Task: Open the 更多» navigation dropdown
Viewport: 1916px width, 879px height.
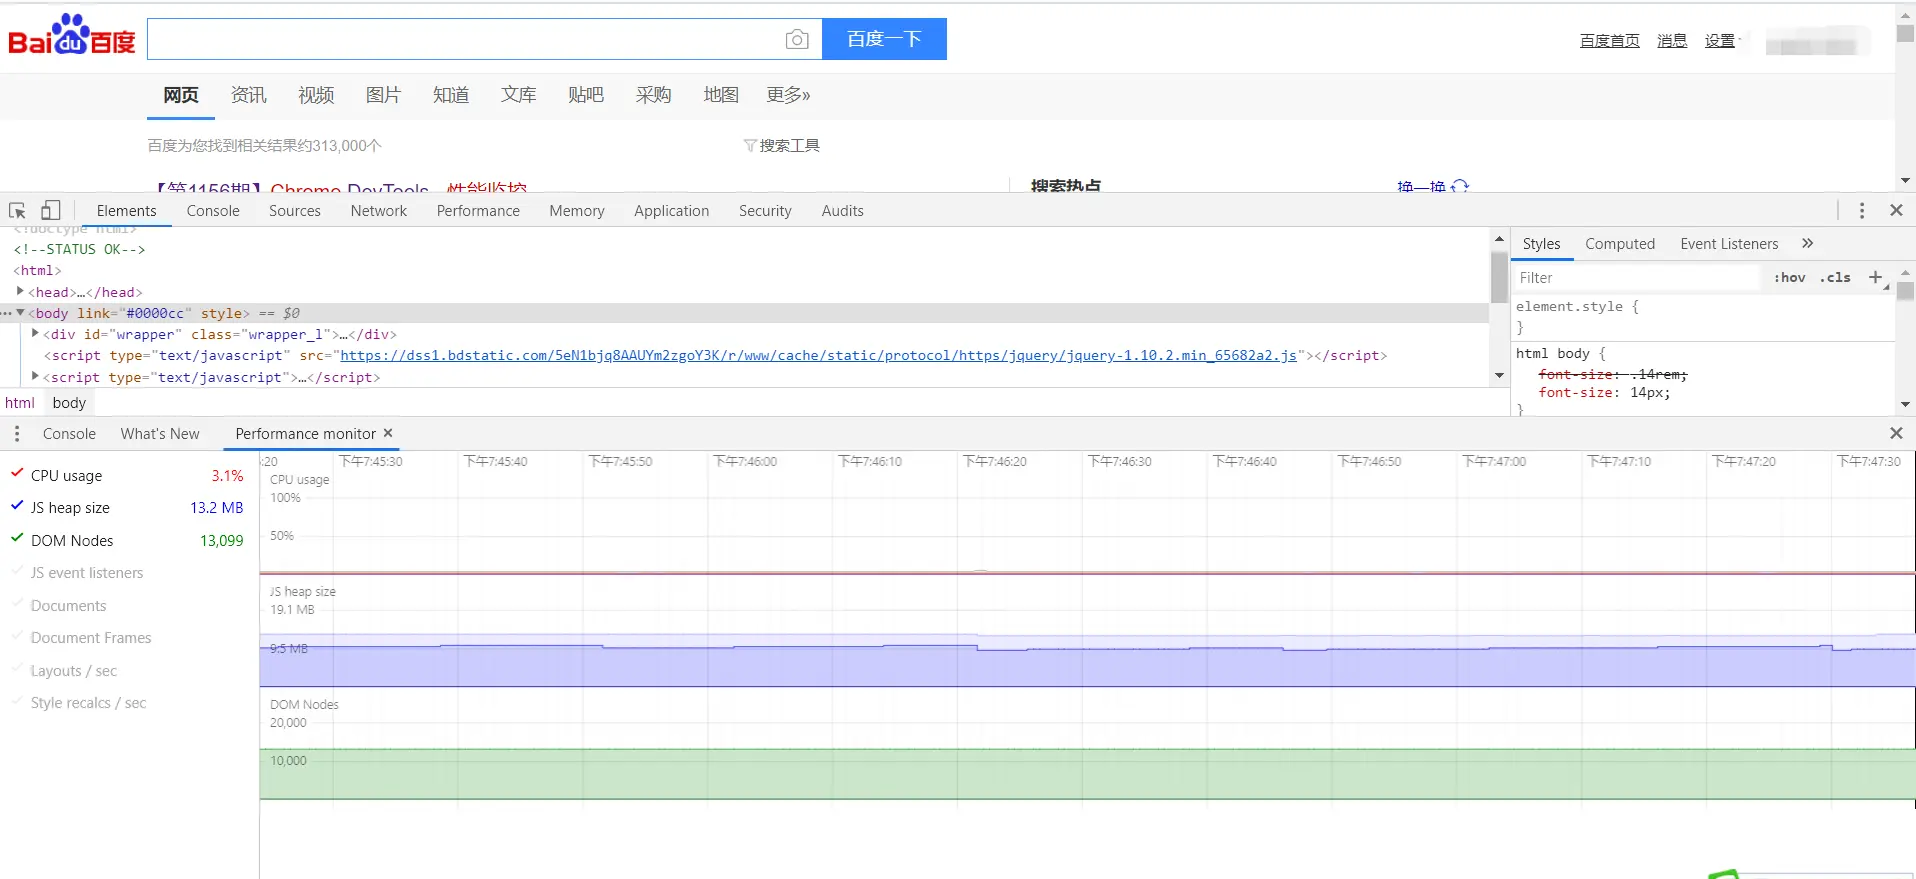Action: pos(788,95)
